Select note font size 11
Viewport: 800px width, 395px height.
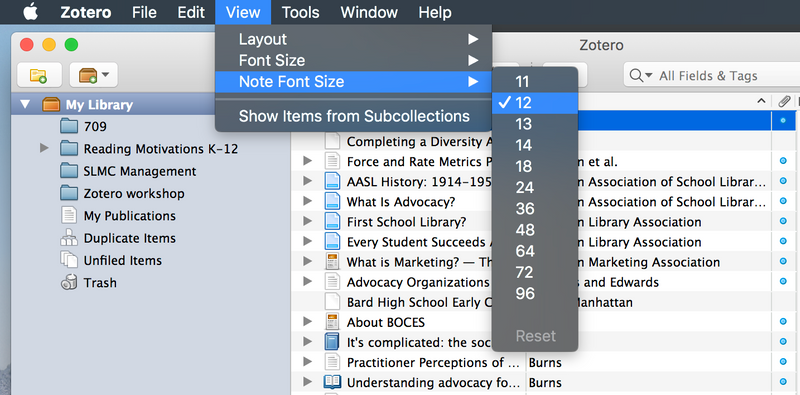click(x=535, y=82)
